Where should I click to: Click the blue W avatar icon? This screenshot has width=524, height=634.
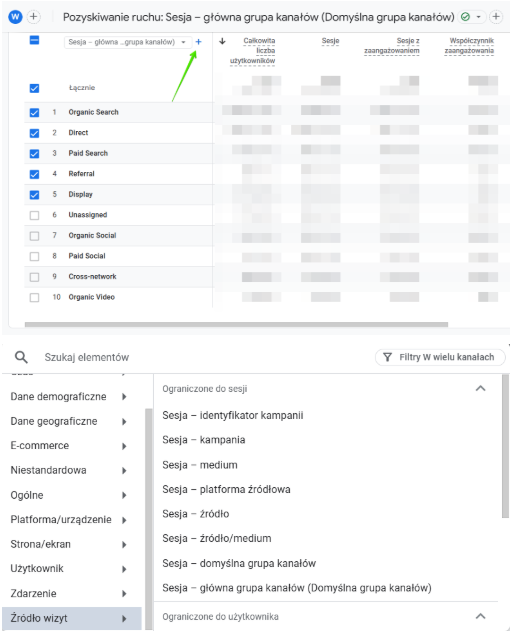pyautogui.click(x=15, y=17)
